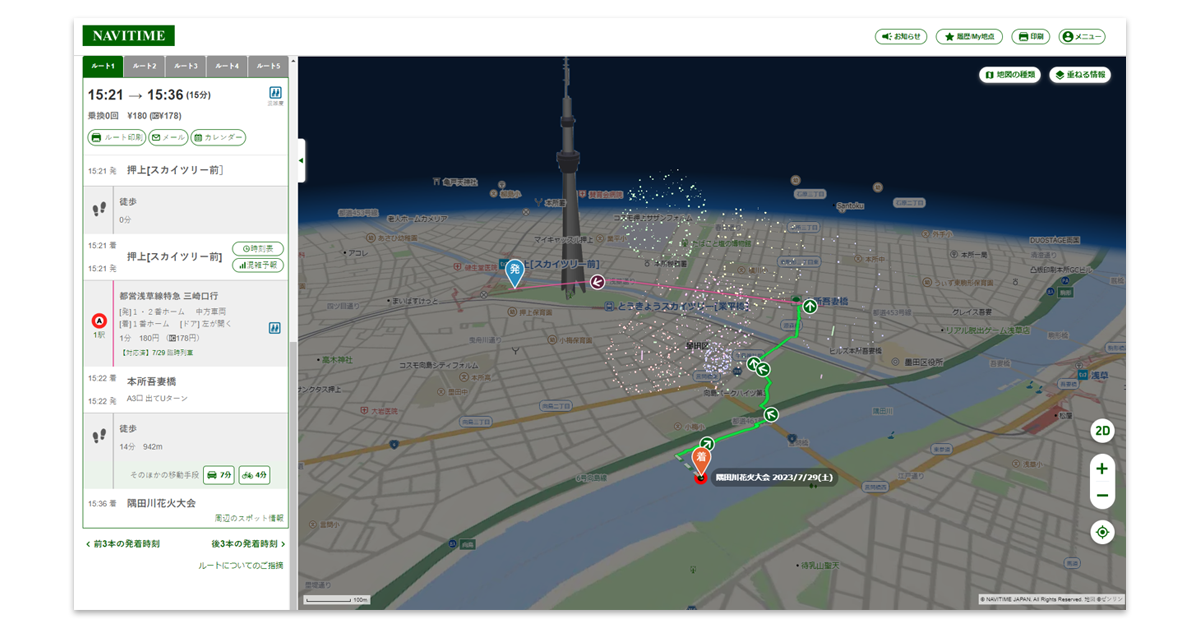Add route with カレンダー button
The height and width of the screenshot is (628, 1200).
[x=218, y=137]
